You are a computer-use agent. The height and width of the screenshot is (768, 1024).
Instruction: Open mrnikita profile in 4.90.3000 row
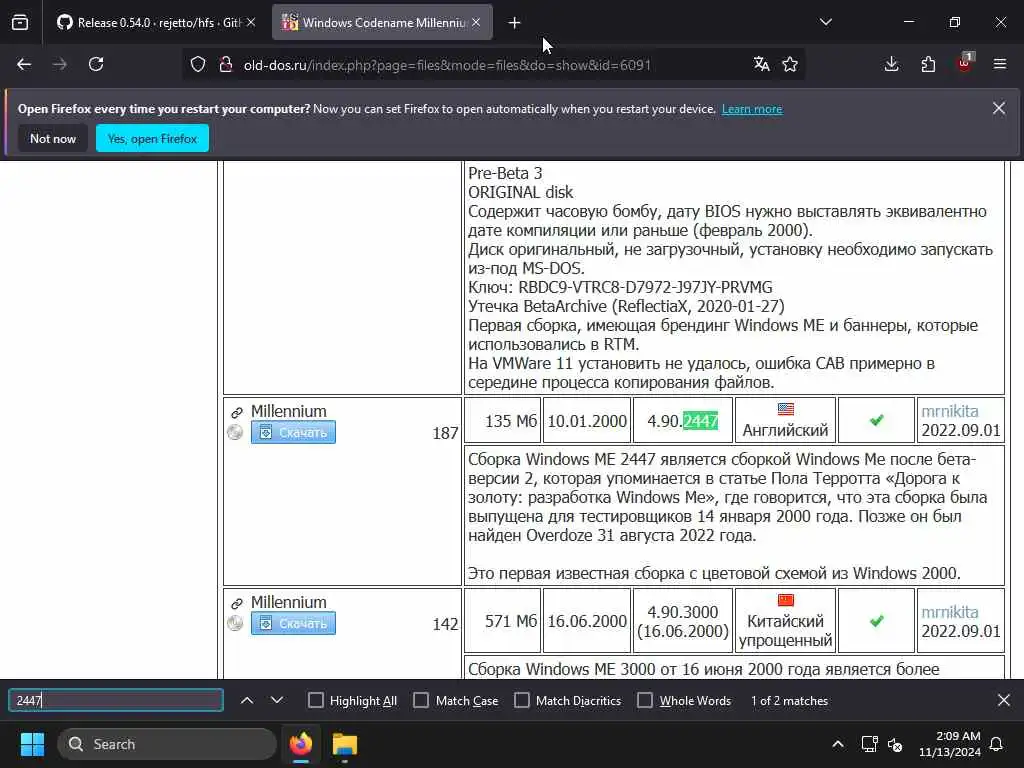click(950, 612)
